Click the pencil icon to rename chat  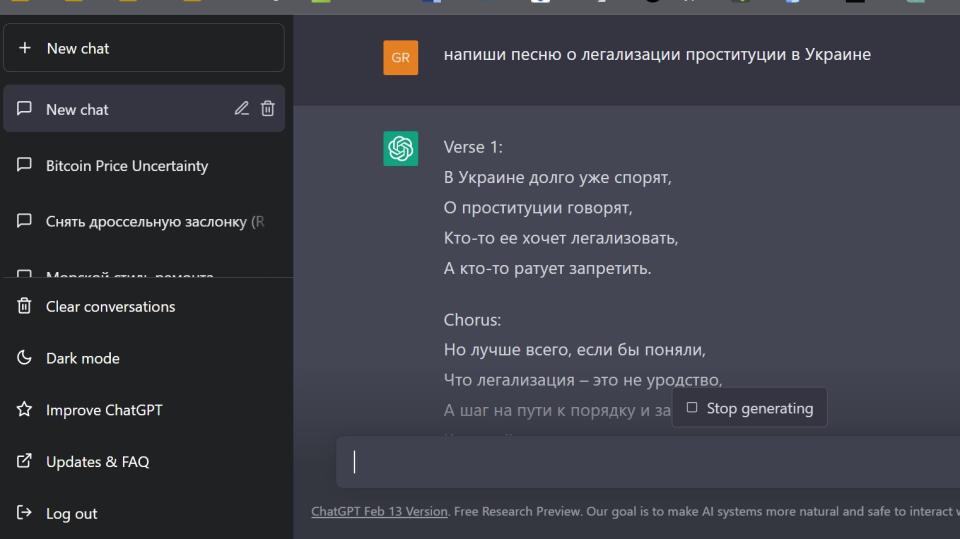[x=241, y=109]
